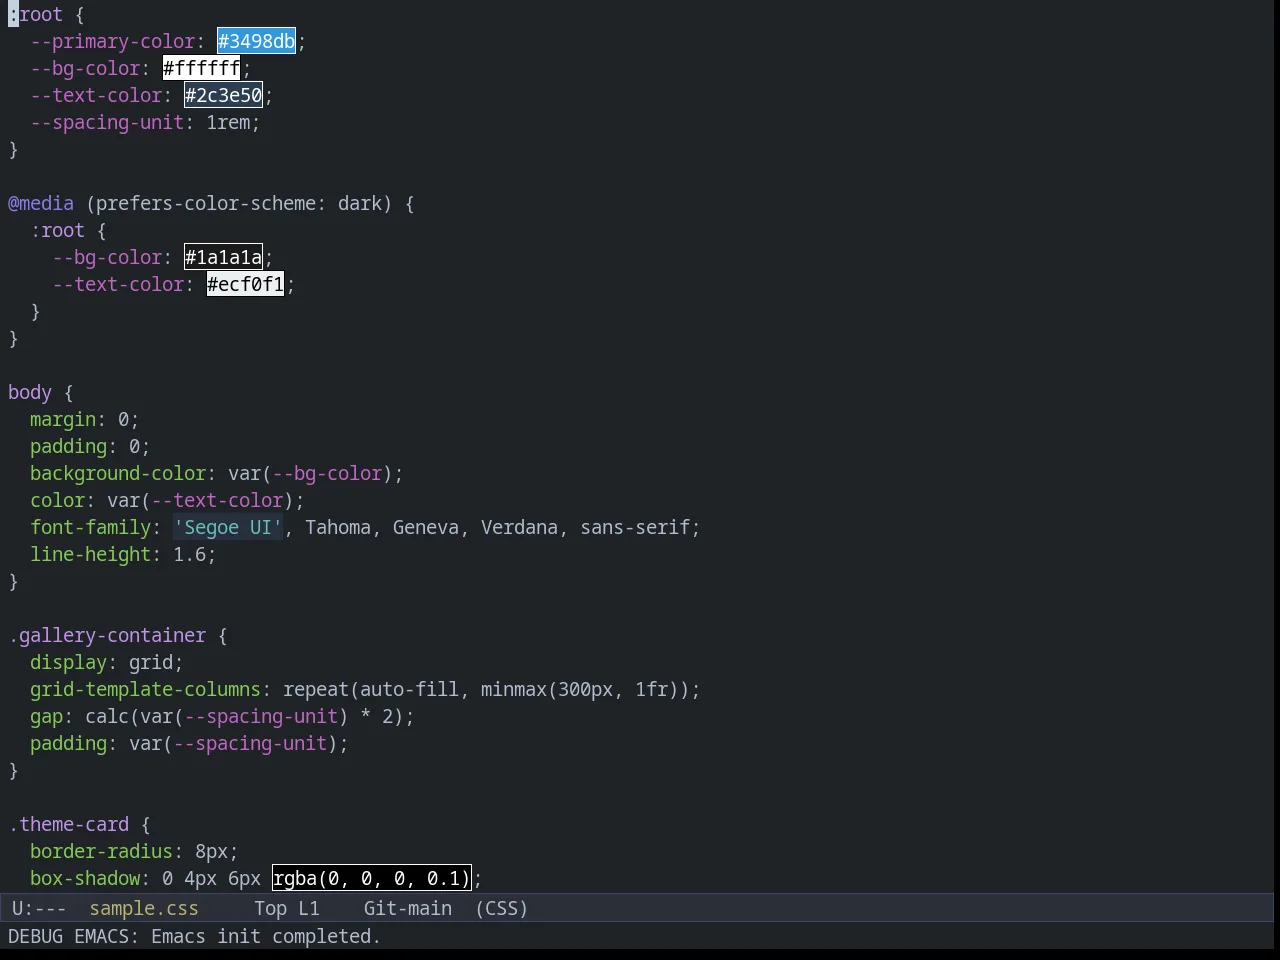Click --text-color property in top :root block

96,95
